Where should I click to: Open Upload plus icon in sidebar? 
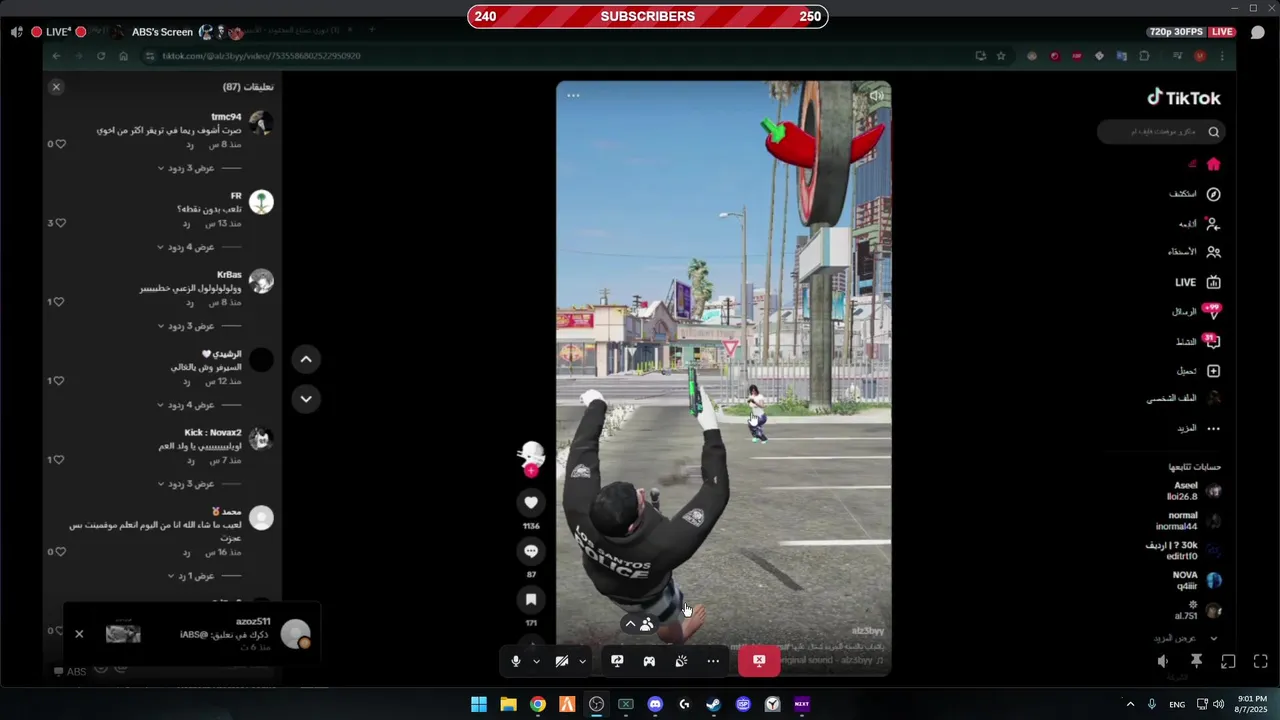pyautogui.click(x=1213, y=371)
